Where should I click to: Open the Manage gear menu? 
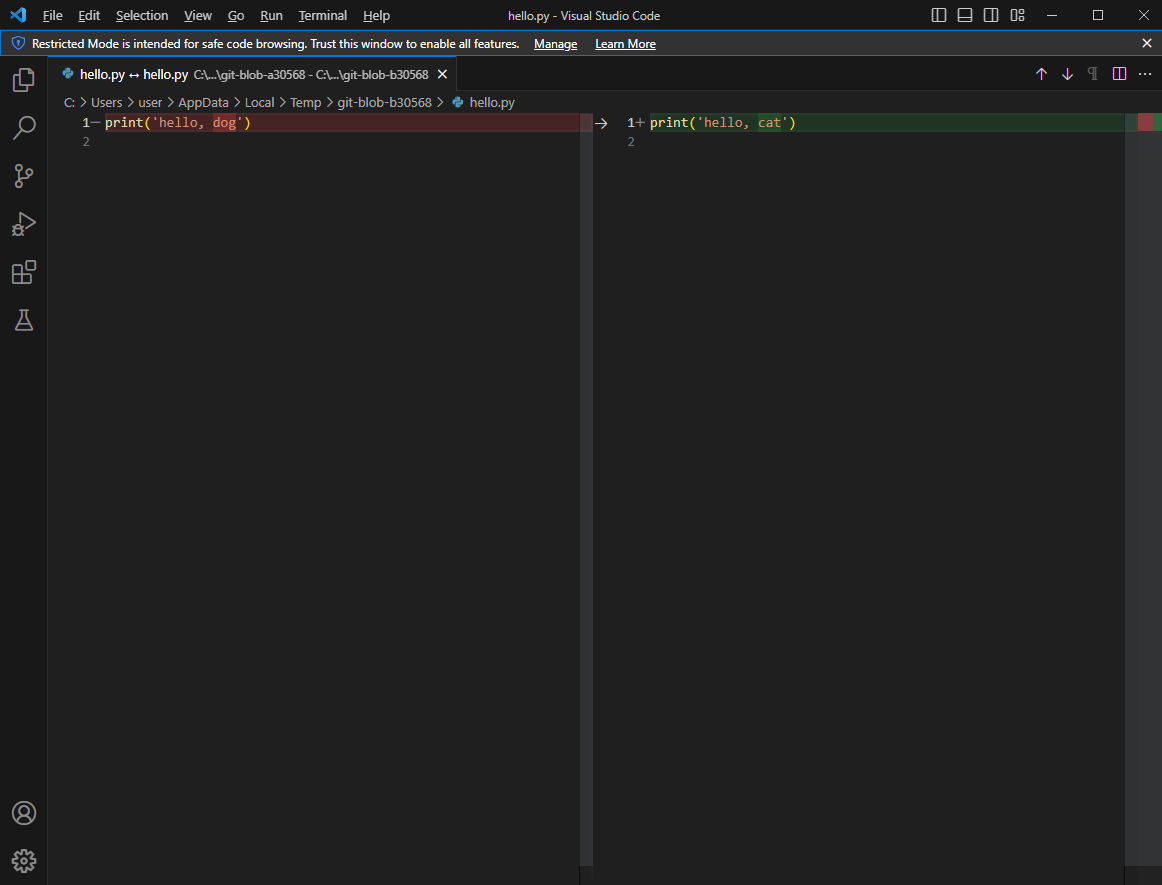[x=24, y=861]
